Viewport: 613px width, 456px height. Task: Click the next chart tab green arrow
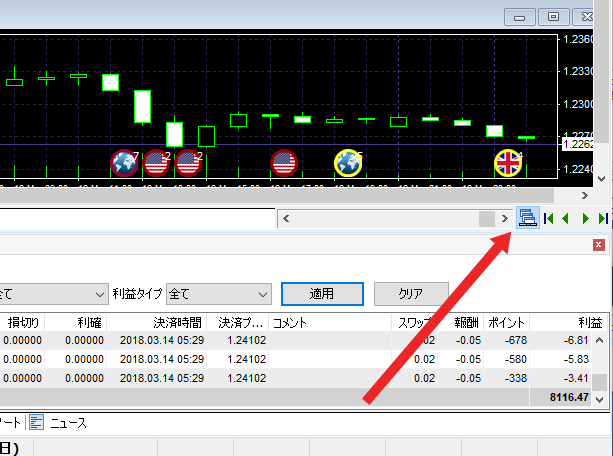[586, 218]
